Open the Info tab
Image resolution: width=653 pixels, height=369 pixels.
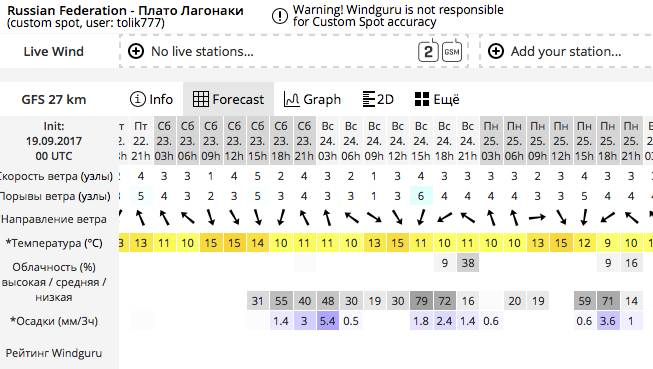pos(151,99)
